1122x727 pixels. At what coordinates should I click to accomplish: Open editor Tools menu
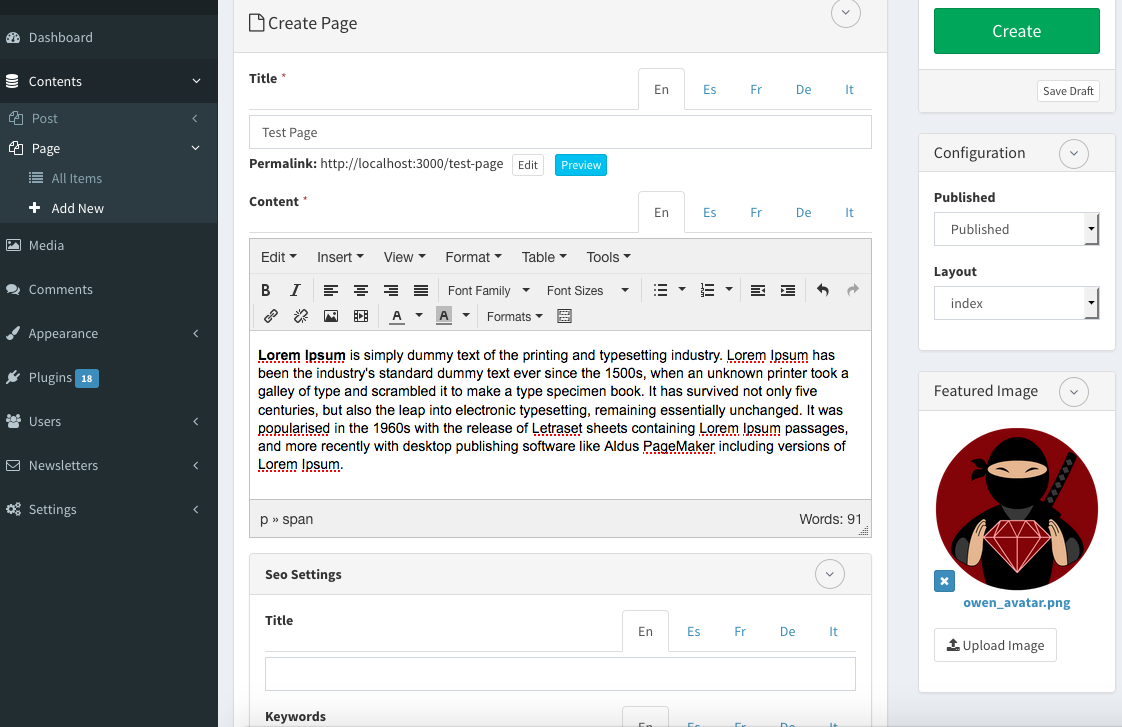coord(608,257)
